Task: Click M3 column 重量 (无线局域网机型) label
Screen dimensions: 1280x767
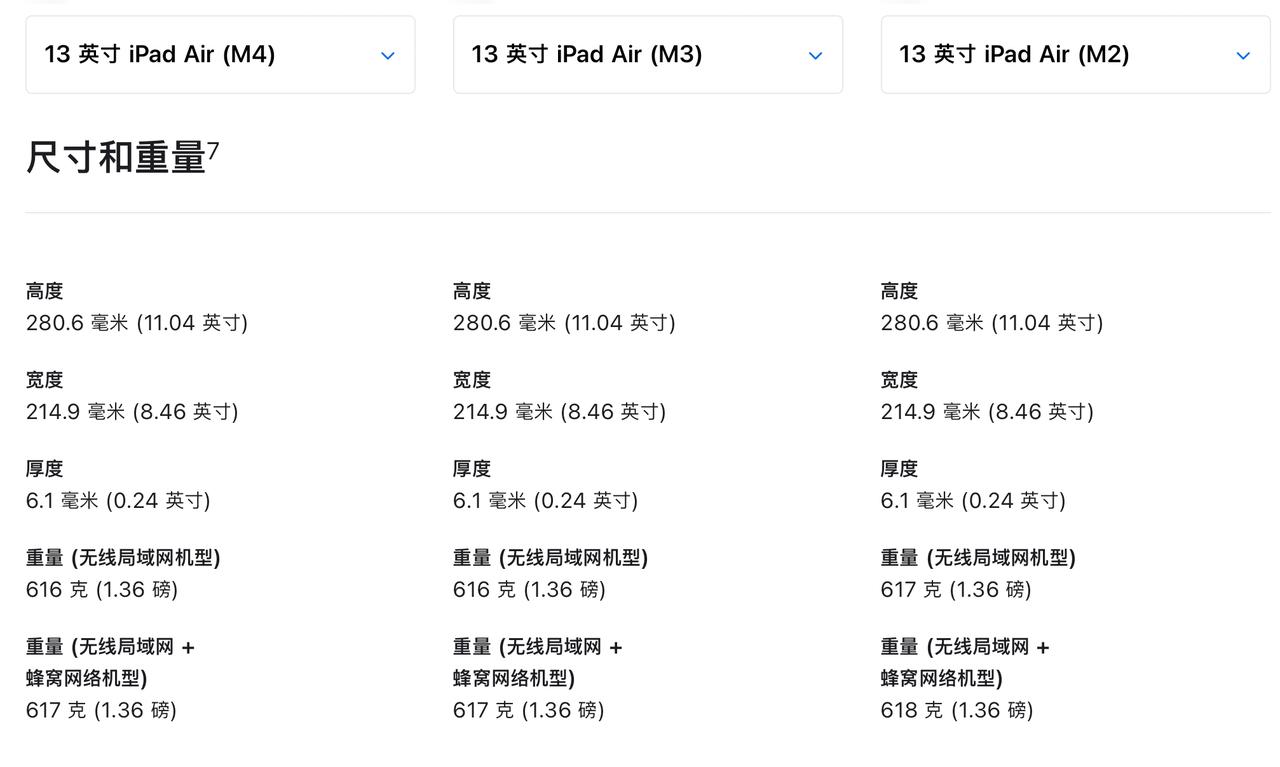Action: pos(550,558)
